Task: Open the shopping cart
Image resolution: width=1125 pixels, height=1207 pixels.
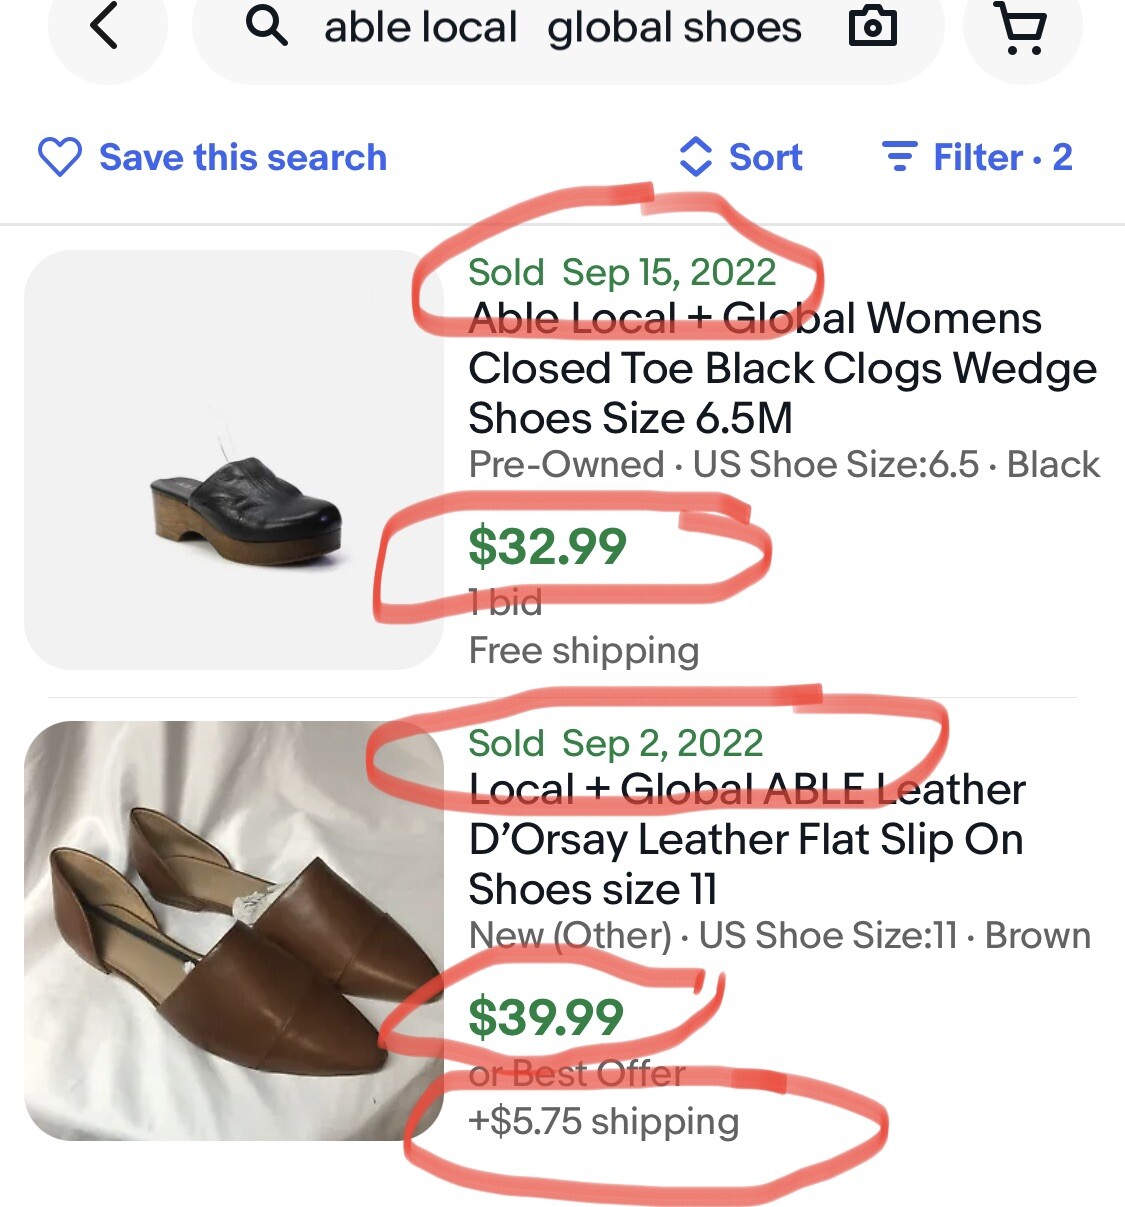Action: tap(1022, 29)
